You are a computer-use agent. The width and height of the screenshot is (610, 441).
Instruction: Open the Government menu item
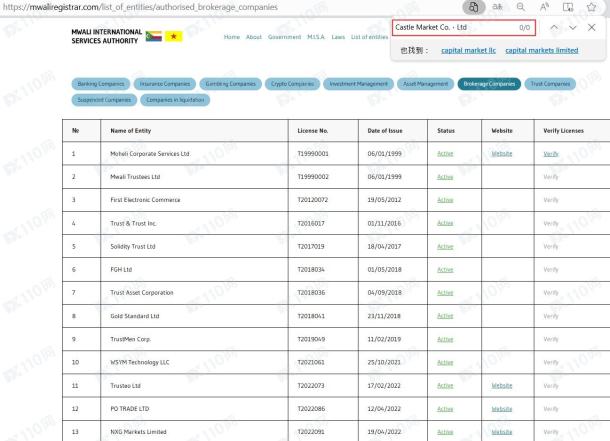point(284,37)
